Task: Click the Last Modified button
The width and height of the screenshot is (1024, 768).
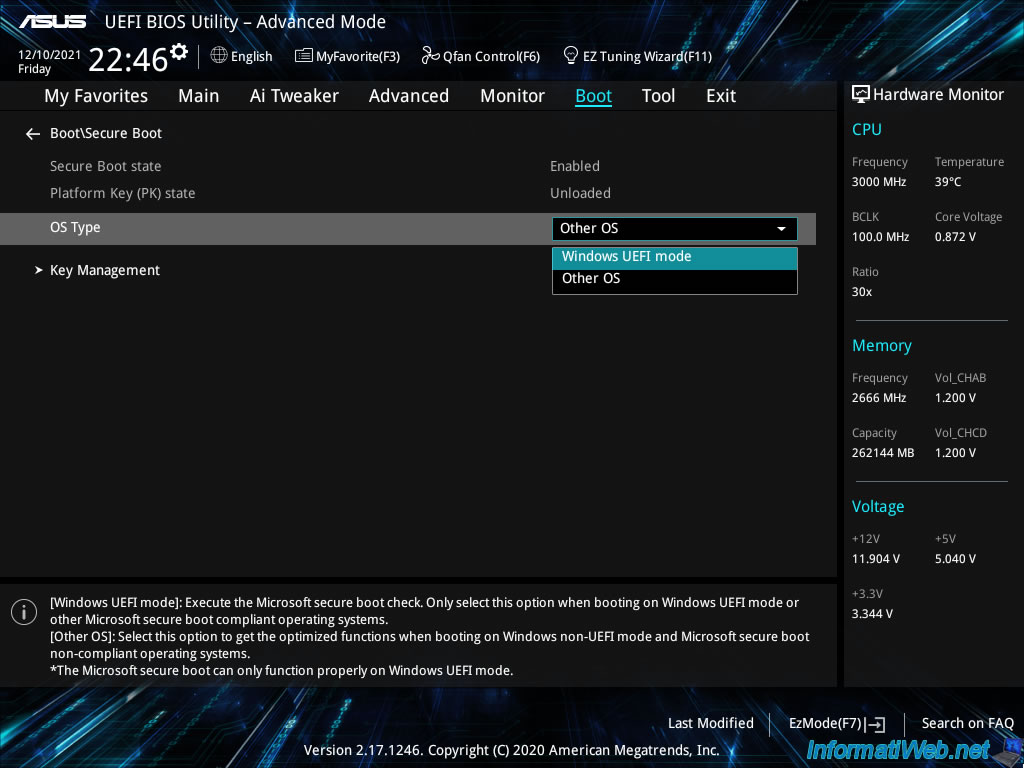Action: click(710, 724)
